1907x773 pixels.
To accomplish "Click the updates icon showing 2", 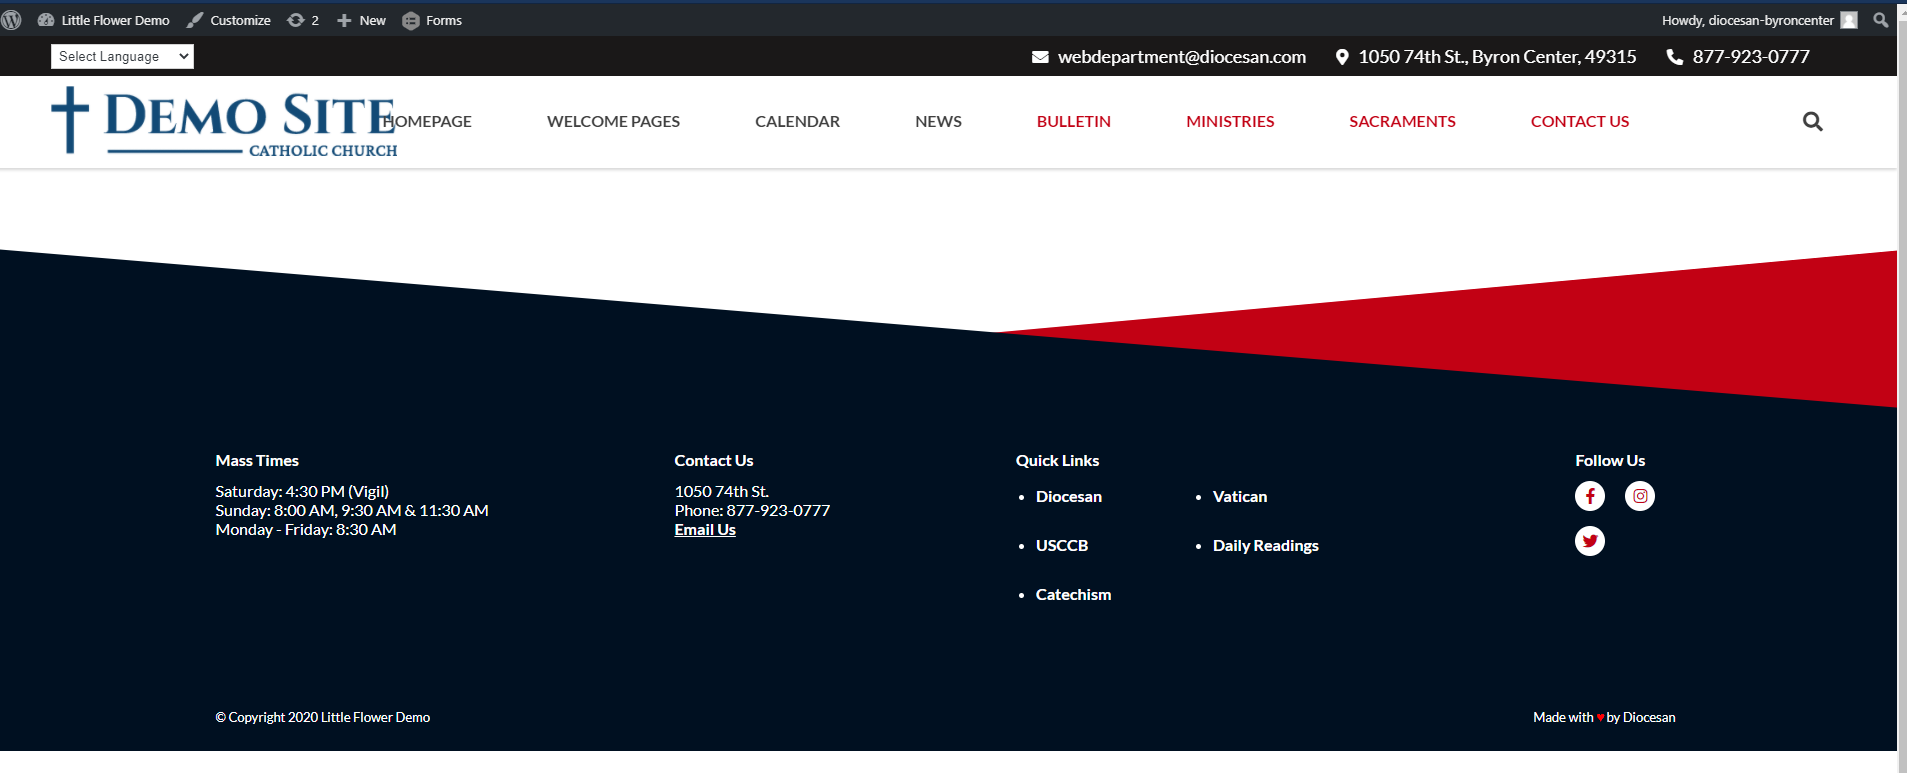I will [302, 20].
